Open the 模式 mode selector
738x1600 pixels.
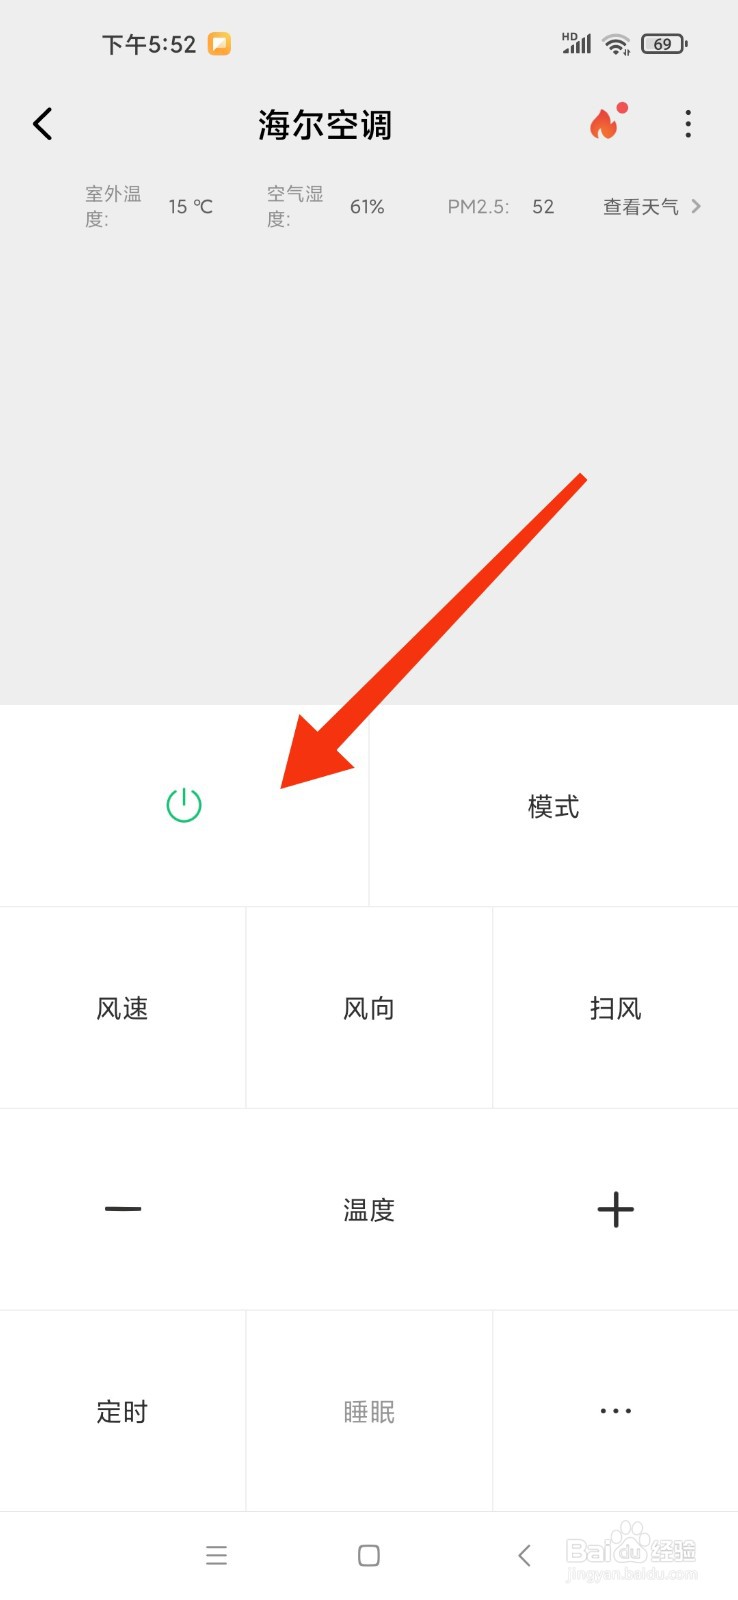coord(554,806)
